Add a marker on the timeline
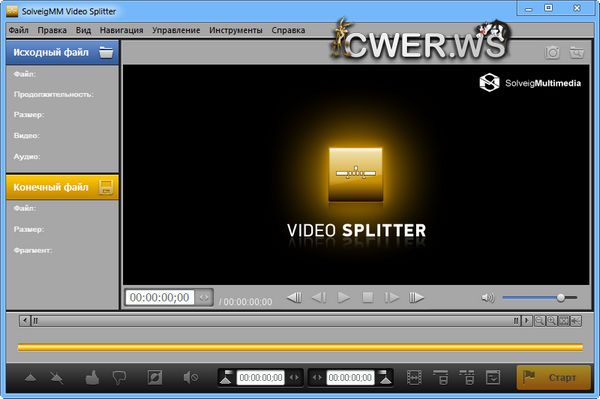Image resolution: width=600 pixels, height=399 pixels. tap(31, 378)
